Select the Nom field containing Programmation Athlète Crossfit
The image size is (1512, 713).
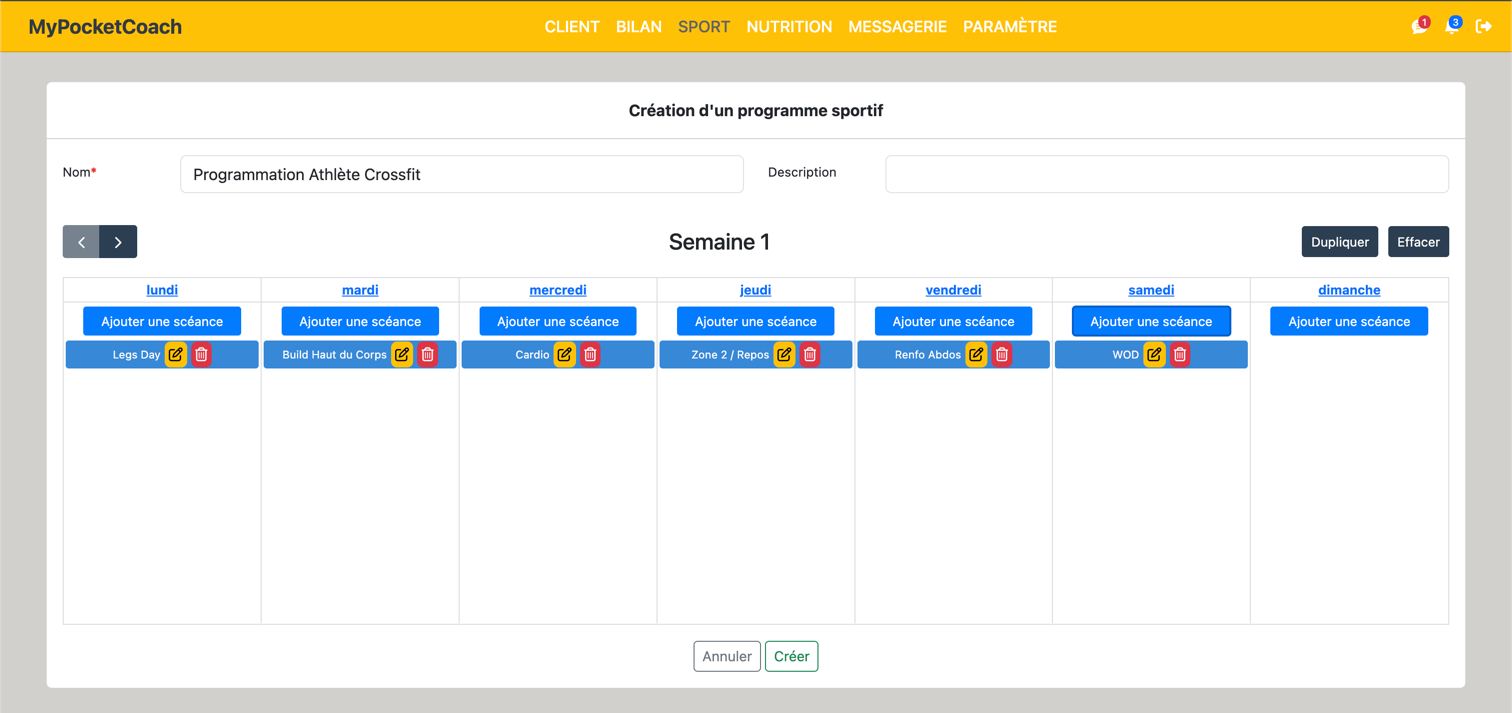pos(461,173)
